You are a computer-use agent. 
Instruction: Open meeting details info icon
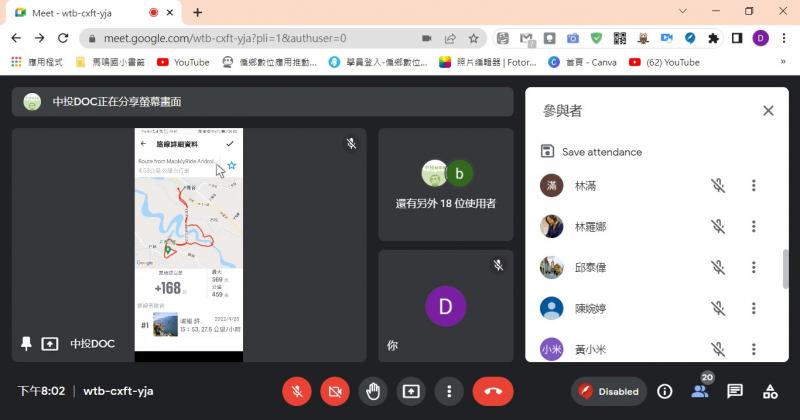664,391
